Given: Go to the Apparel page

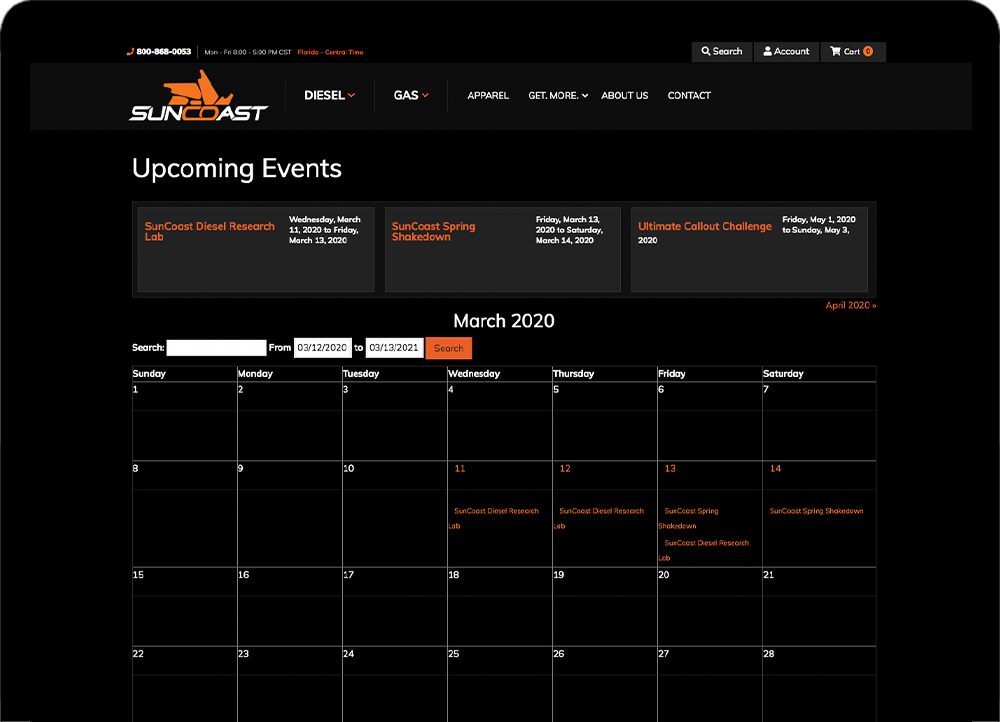Looking at the screenshot, I should [488, 96].
